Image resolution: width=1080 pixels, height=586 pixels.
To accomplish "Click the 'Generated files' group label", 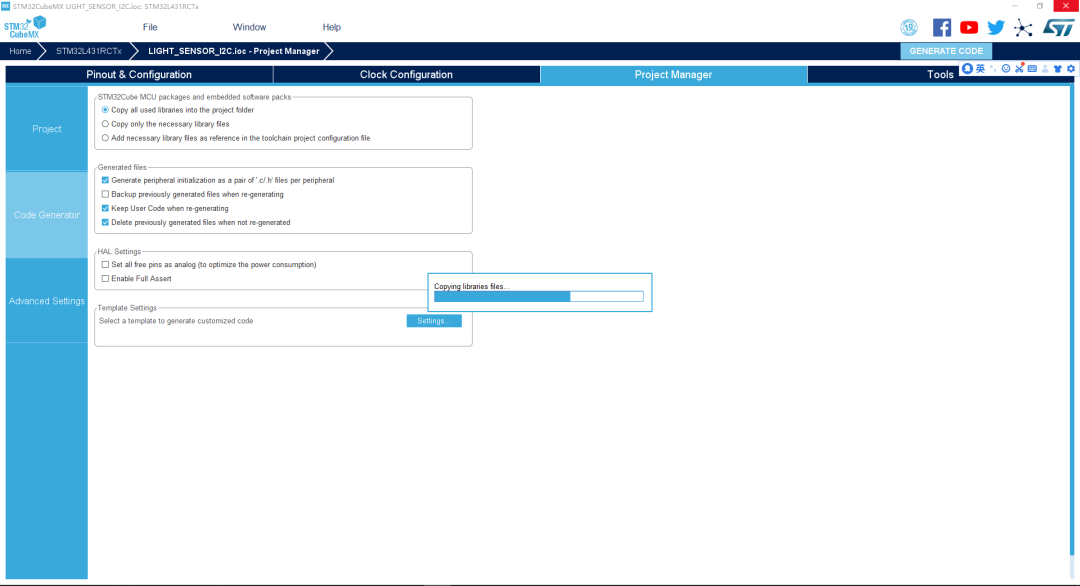I will coord(122,167).
